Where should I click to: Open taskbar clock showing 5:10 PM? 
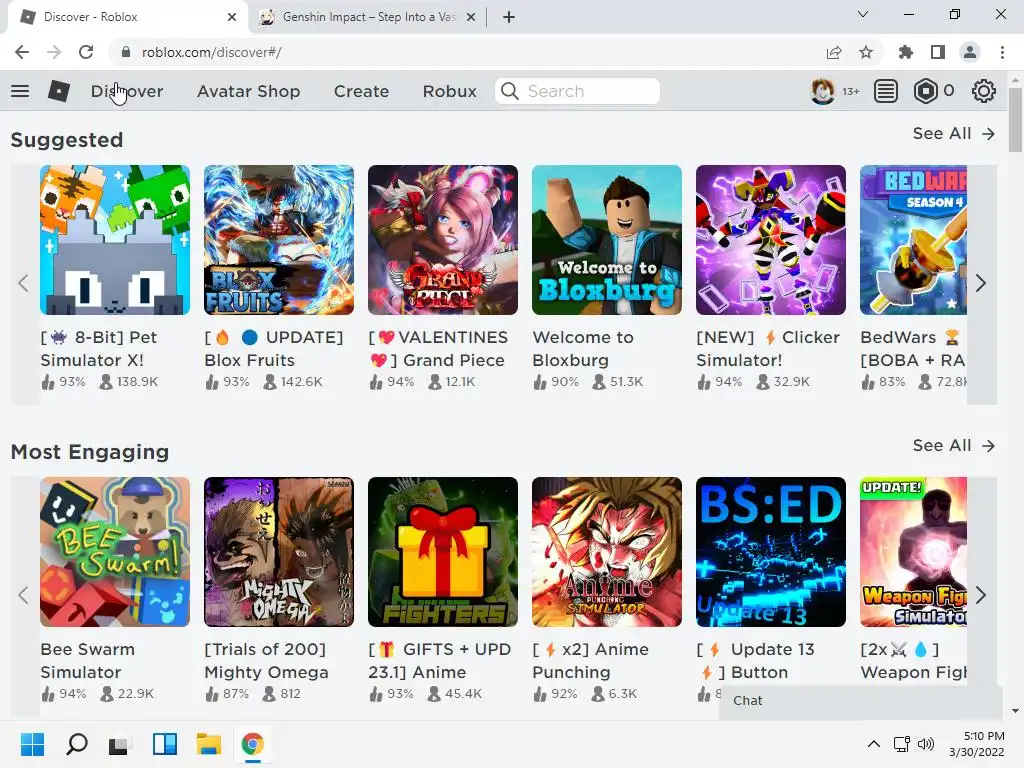pyautogui.click(x=977, y=744)
